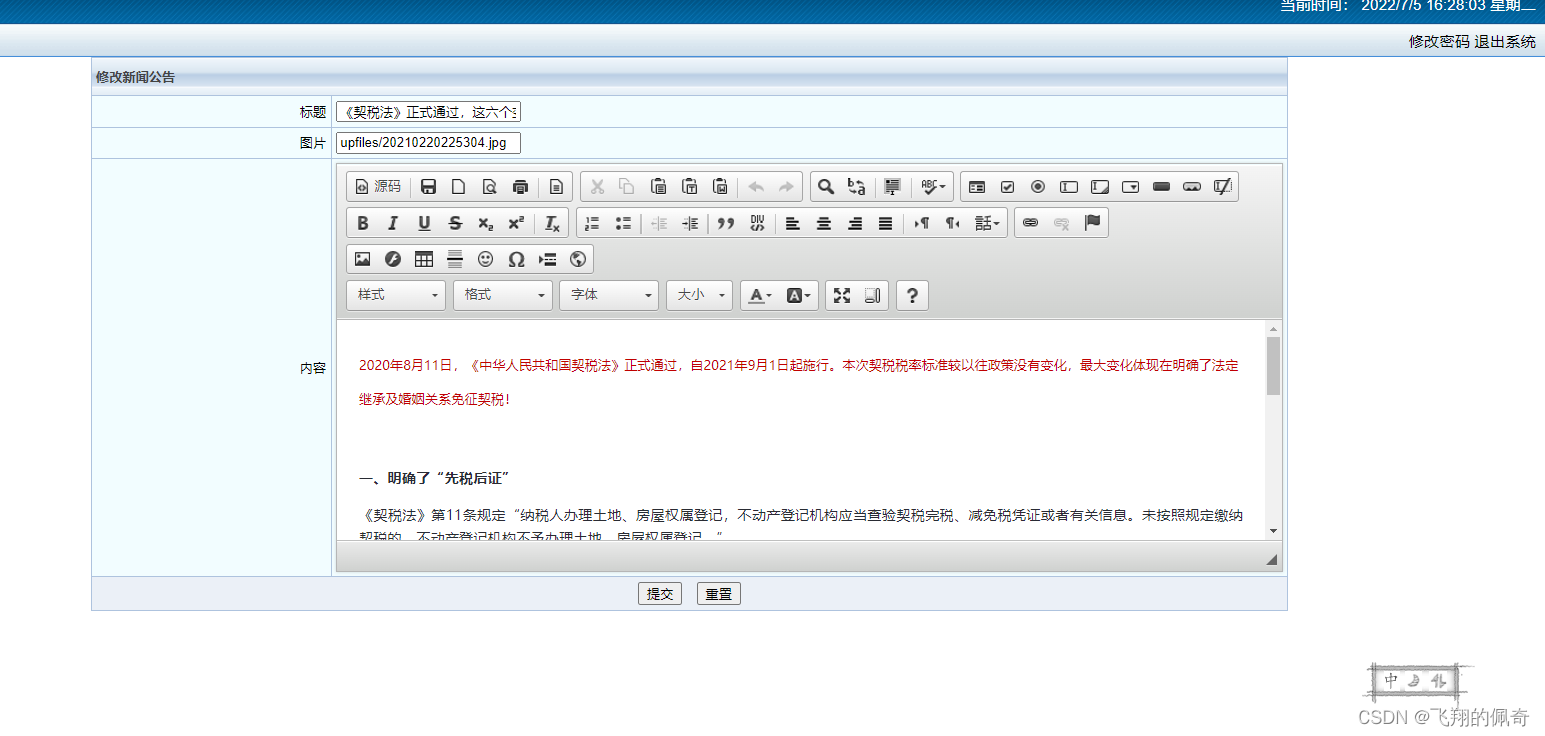Viewport: 1545px width, 736px height.
Task: Open the Find magnifier tool
Action: tap(826, 187)
